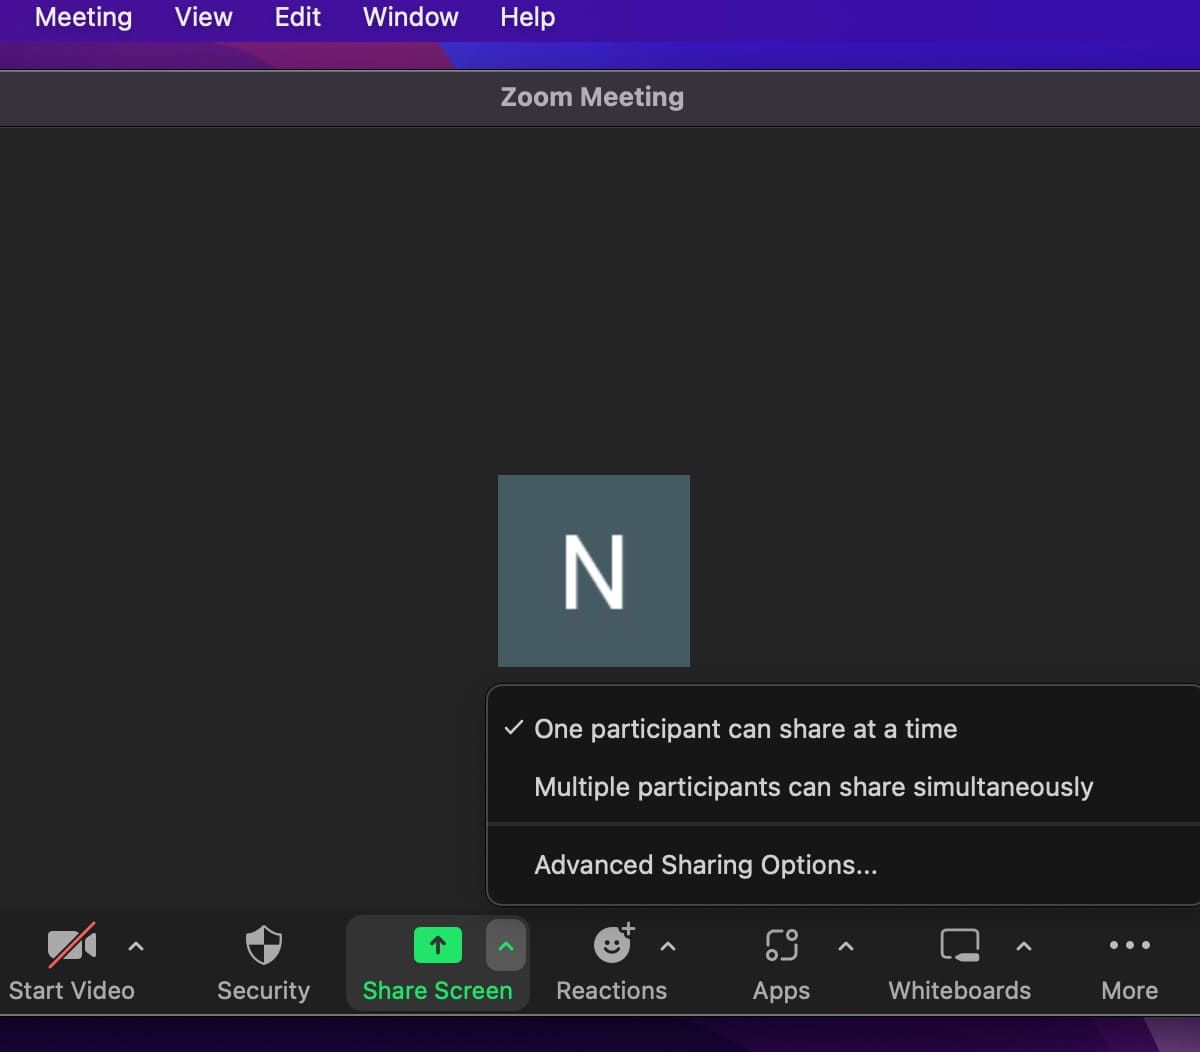Screen dimensions: 1200x1052
Task: Click the Start Video label text
Action: 72,990
